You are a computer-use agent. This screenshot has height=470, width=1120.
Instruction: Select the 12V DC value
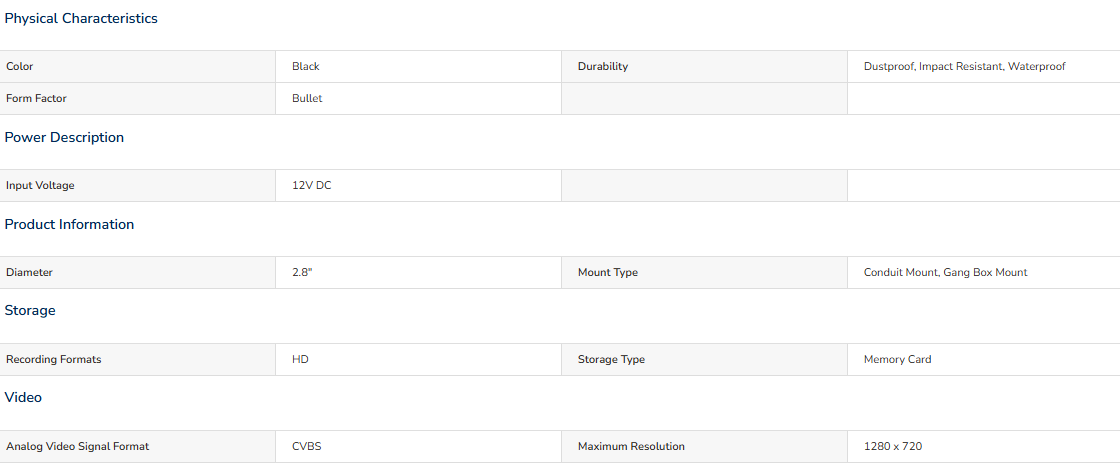tap(311, 186)
